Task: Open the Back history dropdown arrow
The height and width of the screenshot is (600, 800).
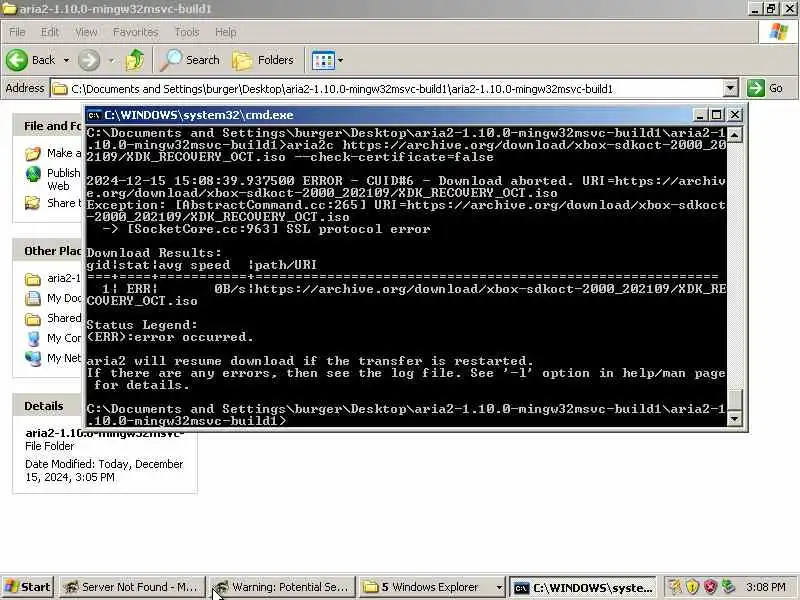Action: [x=66, y=60]
